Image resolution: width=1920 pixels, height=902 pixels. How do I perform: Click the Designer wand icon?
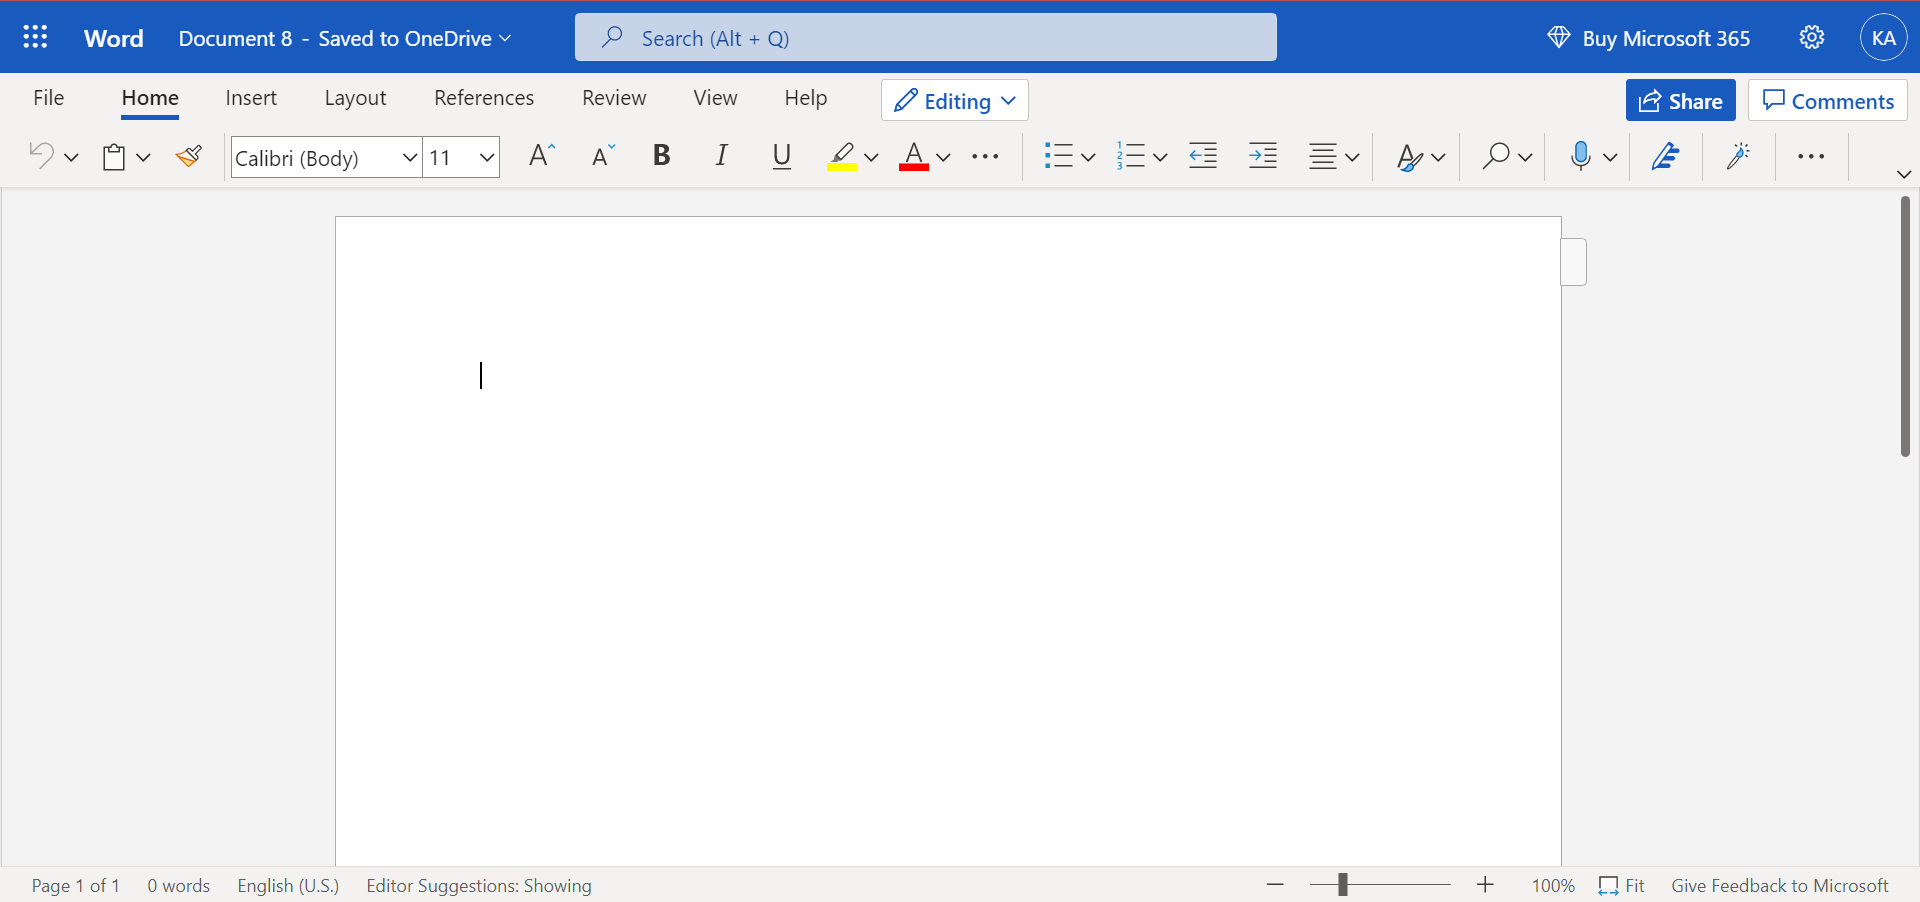(x=1739, y=156)
